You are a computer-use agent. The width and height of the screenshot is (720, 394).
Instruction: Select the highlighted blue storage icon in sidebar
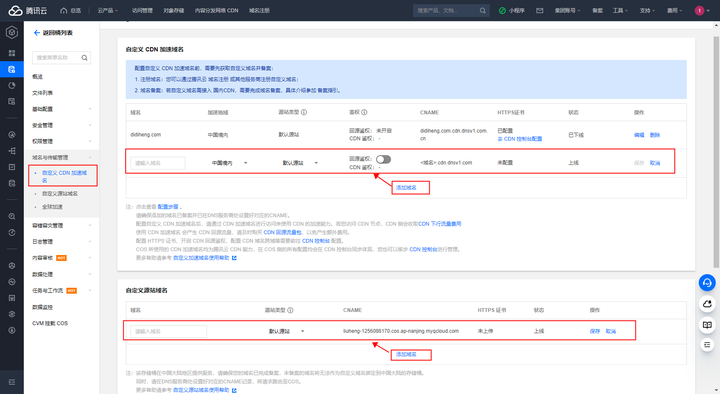click(12, 69)
